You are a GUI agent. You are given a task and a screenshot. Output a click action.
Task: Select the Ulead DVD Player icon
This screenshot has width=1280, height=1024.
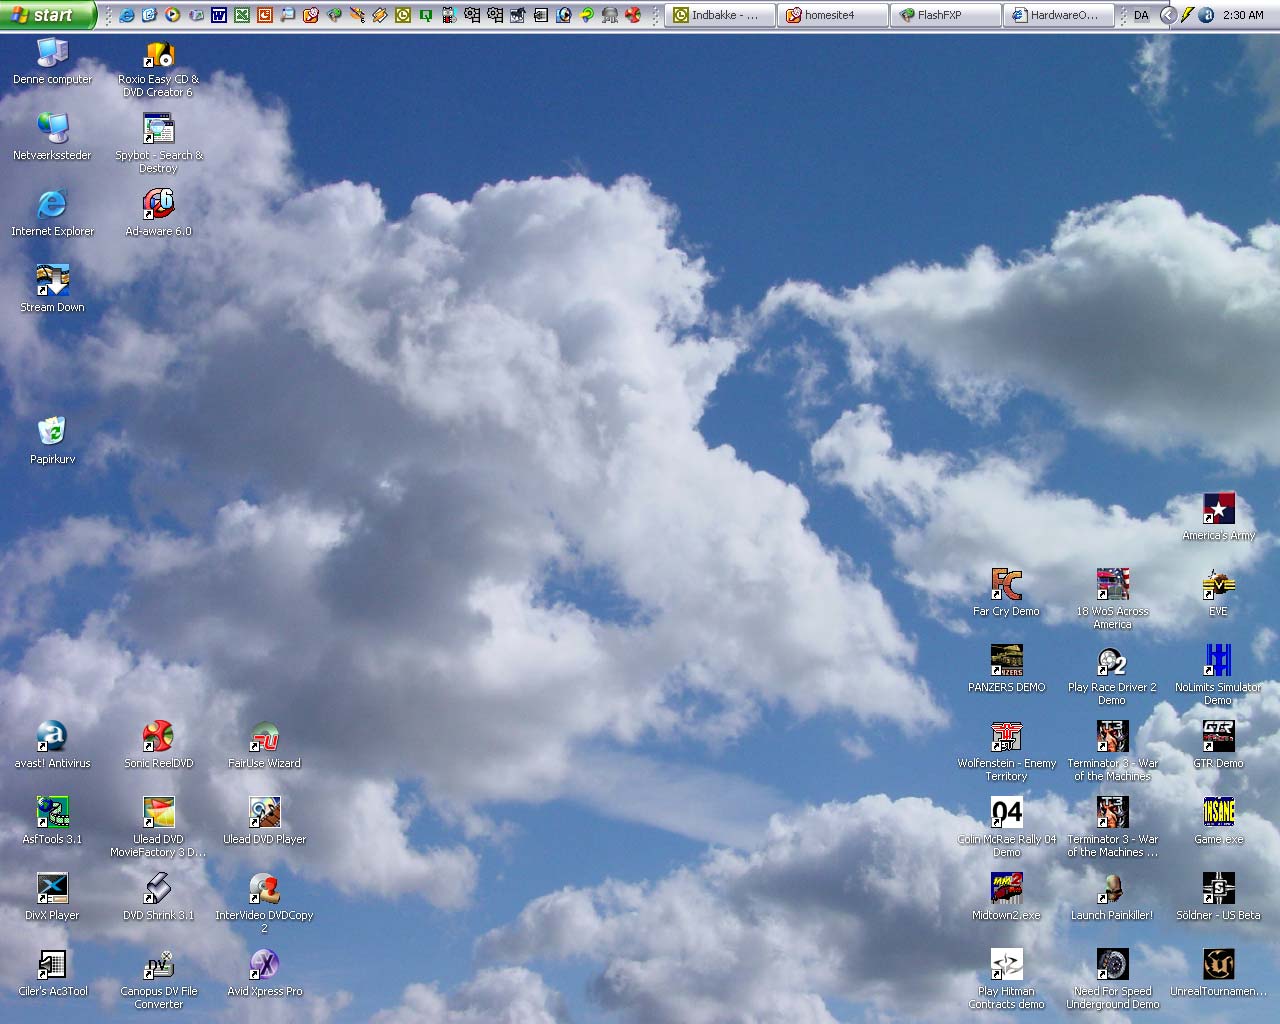264,822
